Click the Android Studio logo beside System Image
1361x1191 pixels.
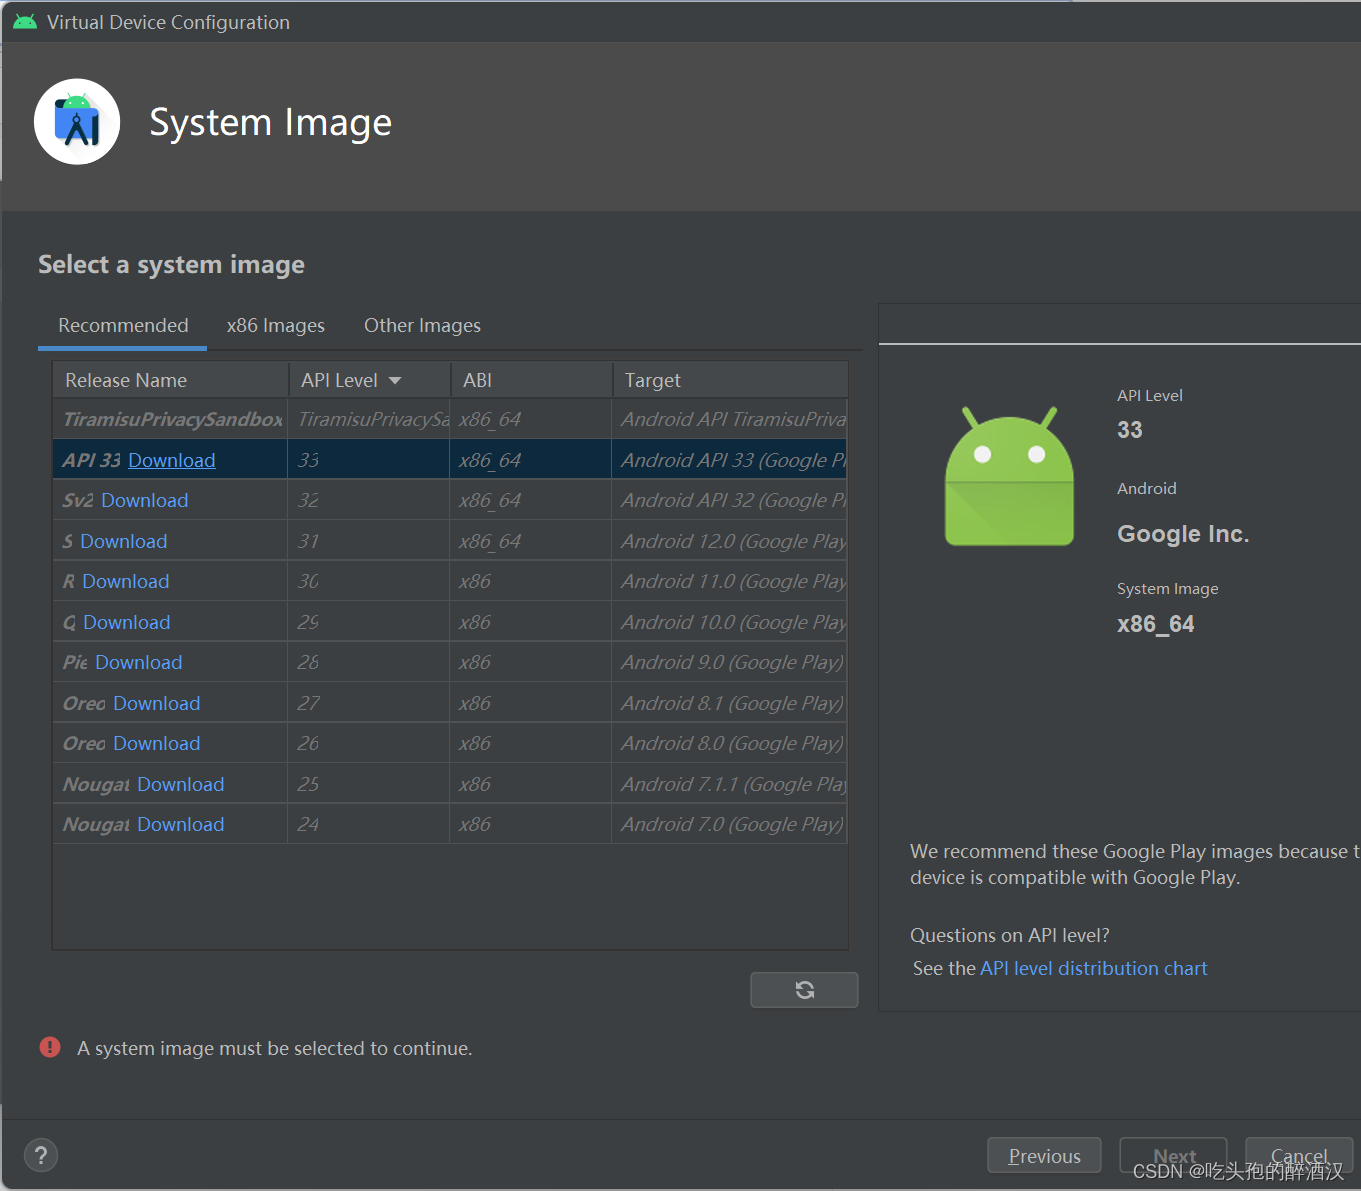76,121
